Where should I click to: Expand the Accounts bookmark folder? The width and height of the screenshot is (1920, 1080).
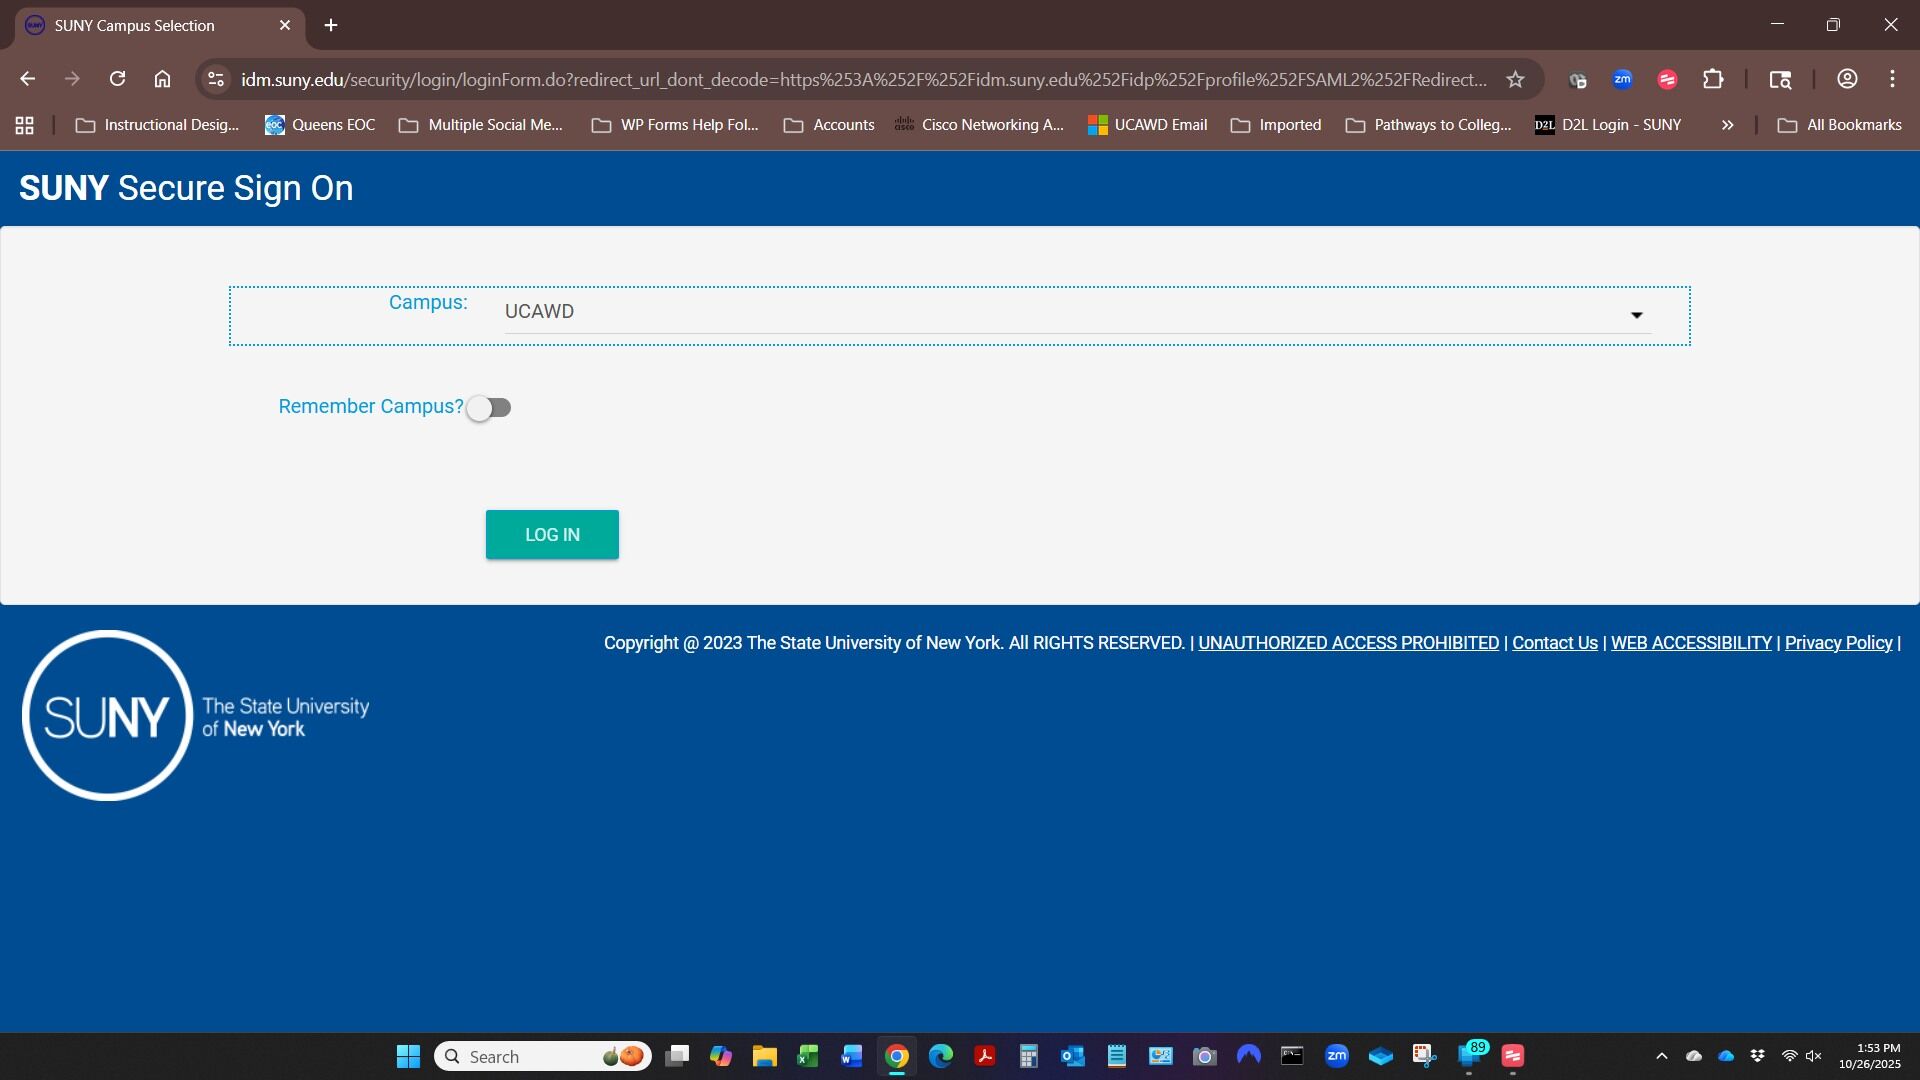[829, 125]
